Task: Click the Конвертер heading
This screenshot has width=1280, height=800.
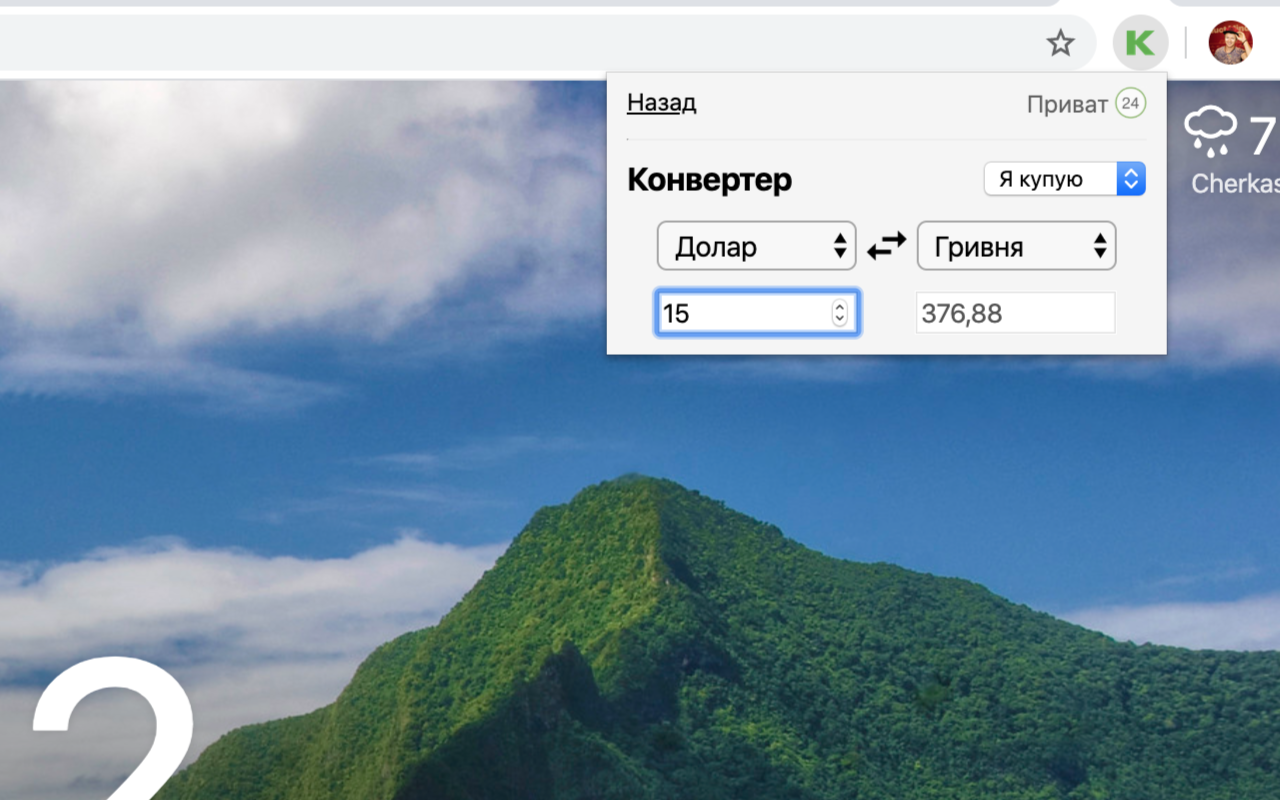Action: coord(709,180)
